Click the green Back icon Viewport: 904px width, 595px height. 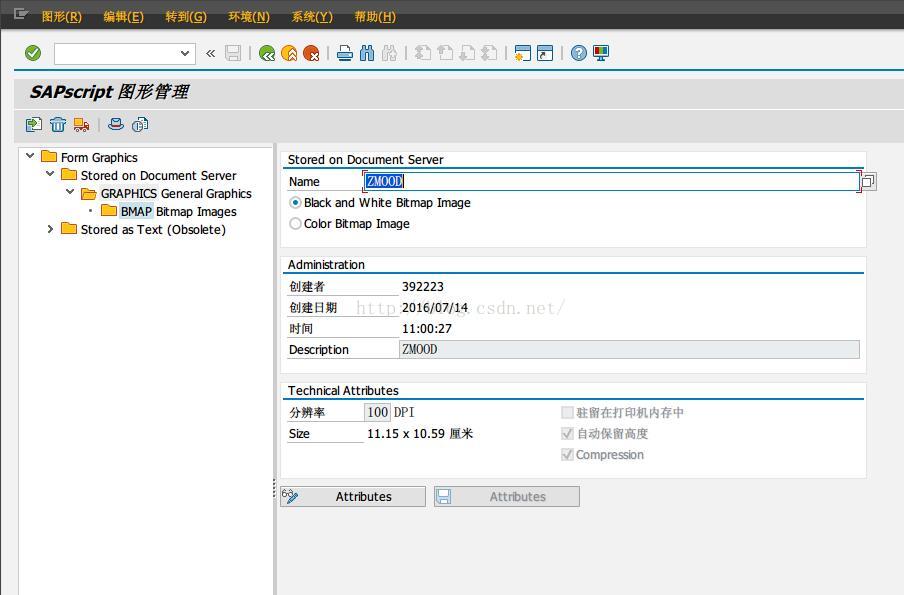pyautogui.click(x=267, y=53)
